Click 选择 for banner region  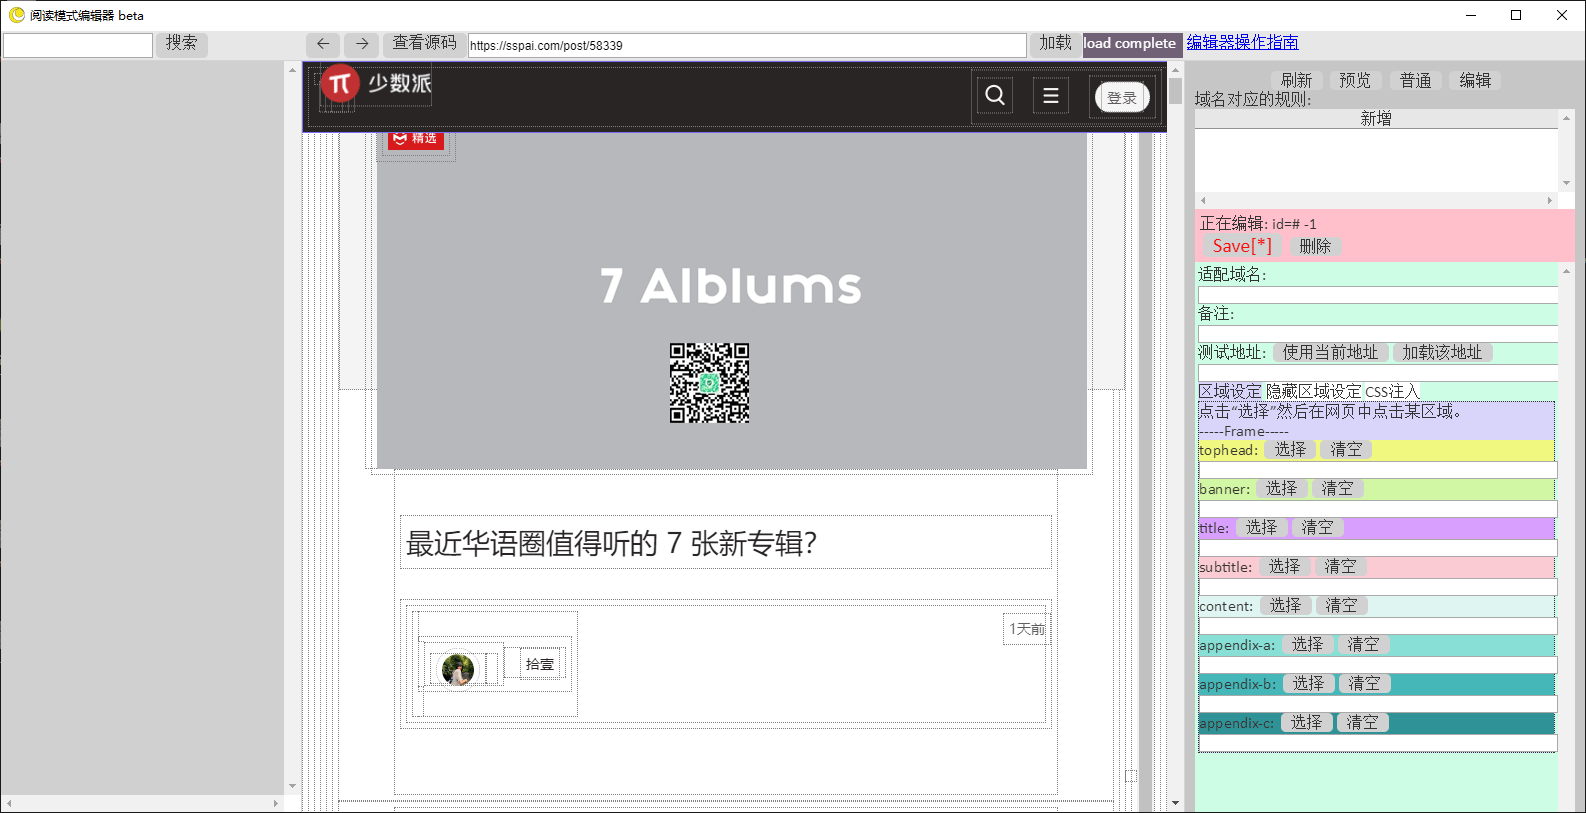(x=1281, y=489)
